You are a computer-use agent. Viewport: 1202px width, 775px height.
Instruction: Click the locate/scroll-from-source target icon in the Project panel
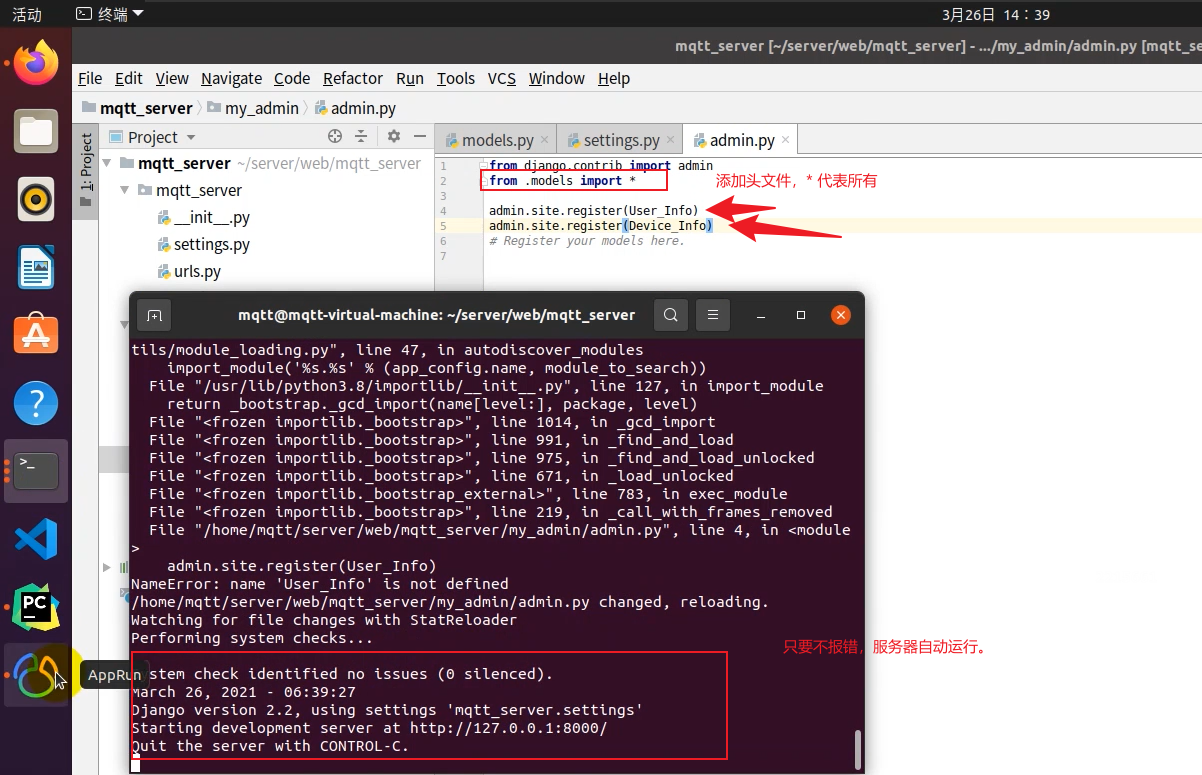(335, 137)
